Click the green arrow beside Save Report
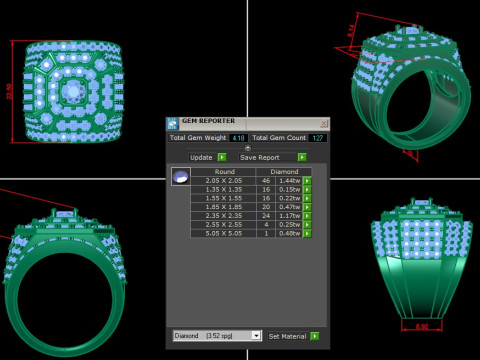 (302, 157)
